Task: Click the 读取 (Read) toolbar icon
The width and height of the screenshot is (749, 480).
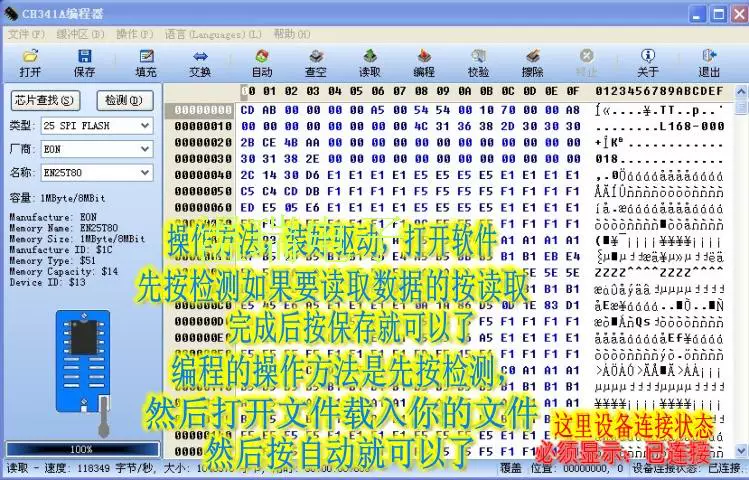Action: [370, 63]
